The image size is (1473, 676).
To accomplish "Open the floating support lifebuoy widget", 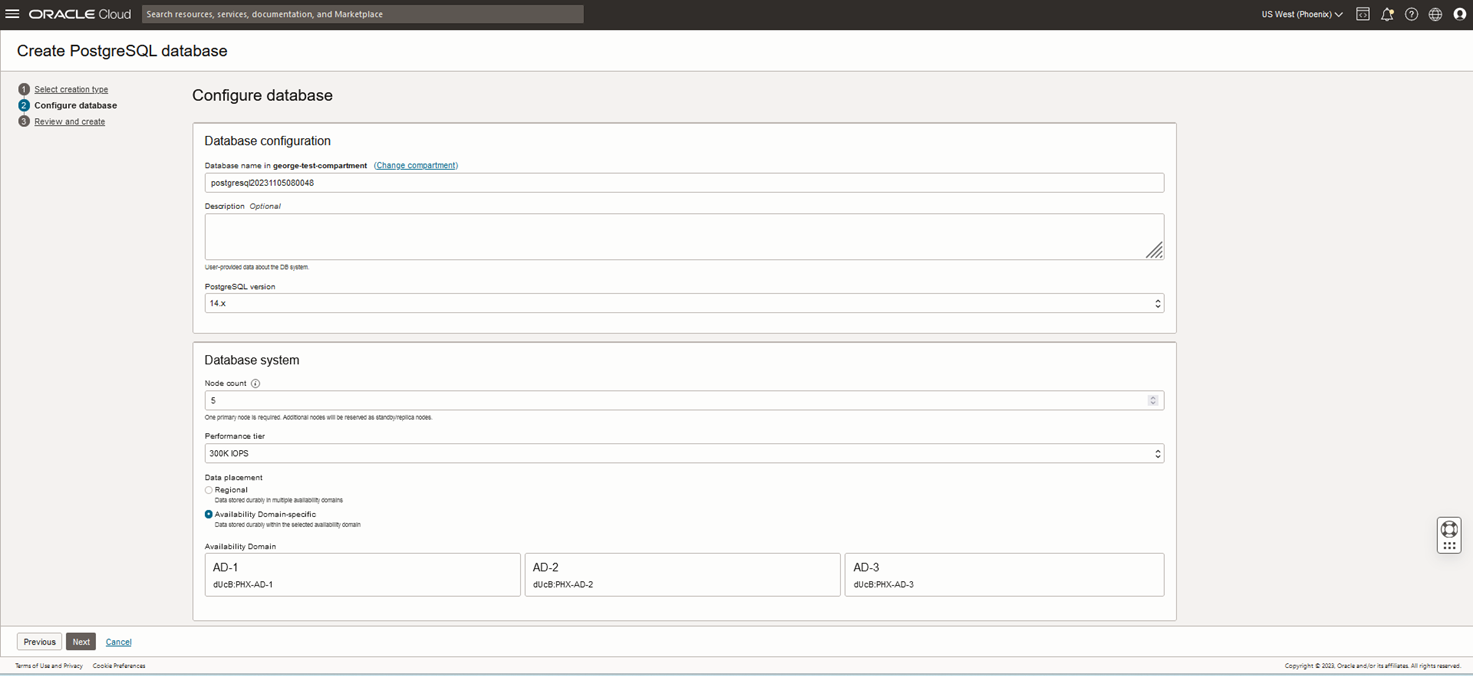I will pos(1449,535).
